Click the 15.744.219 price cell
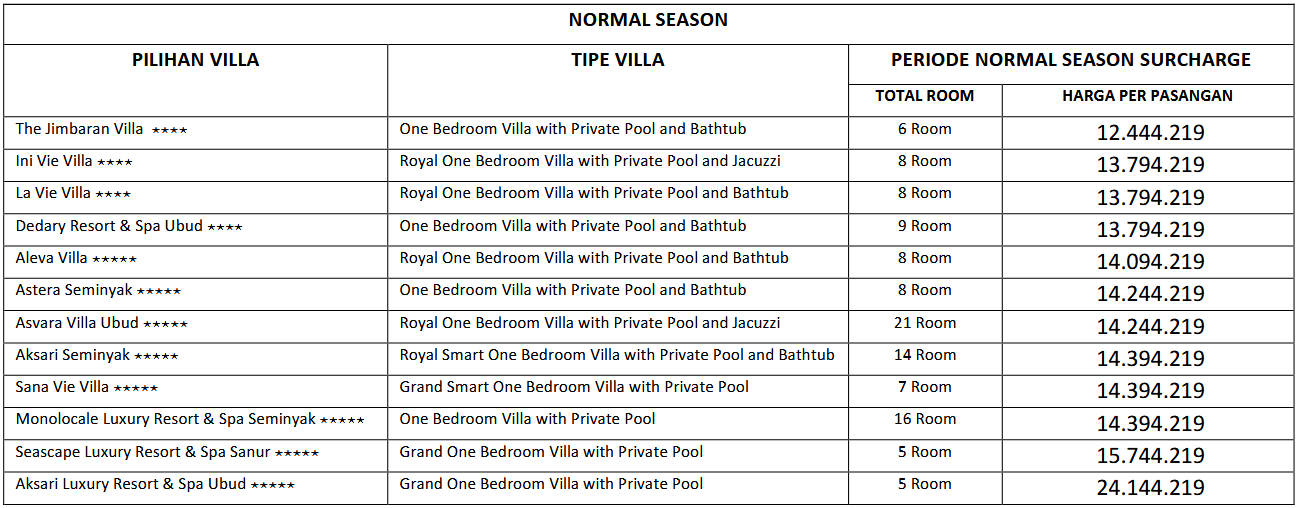1298x508 pixels. click(1150, 456)
